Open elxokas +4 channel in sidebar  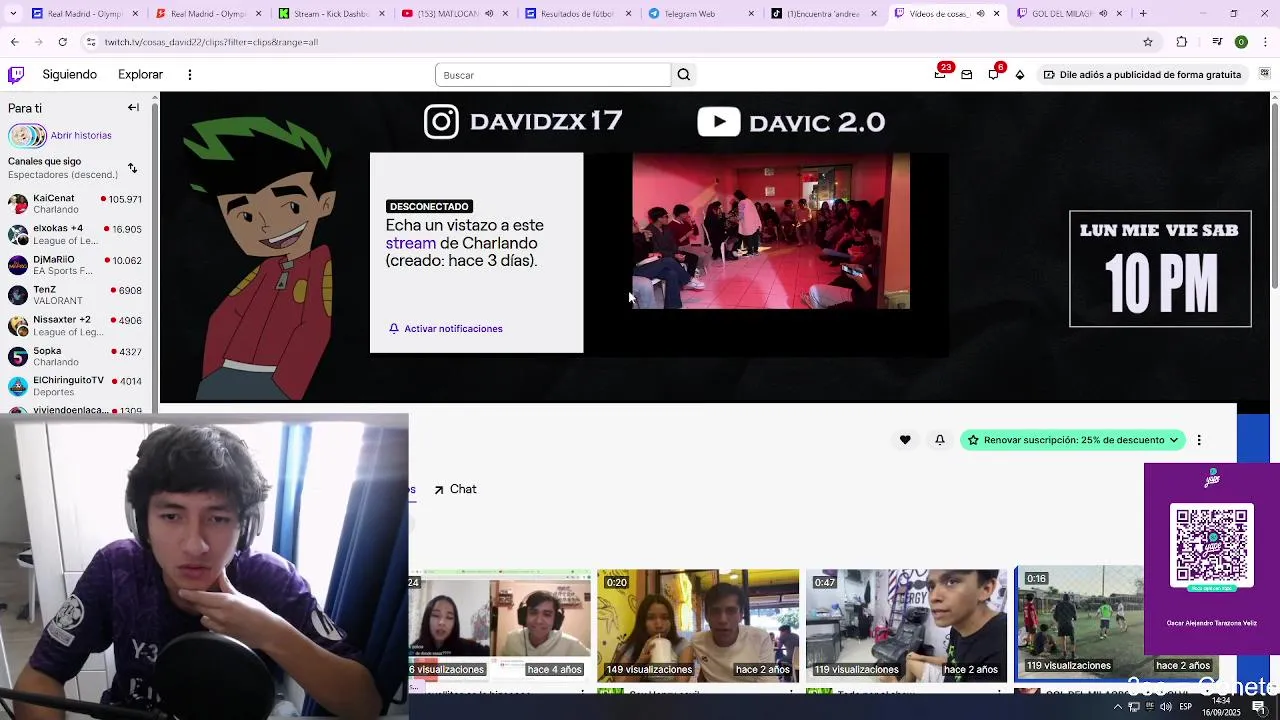pyautogui.click(x=75, y=234)
